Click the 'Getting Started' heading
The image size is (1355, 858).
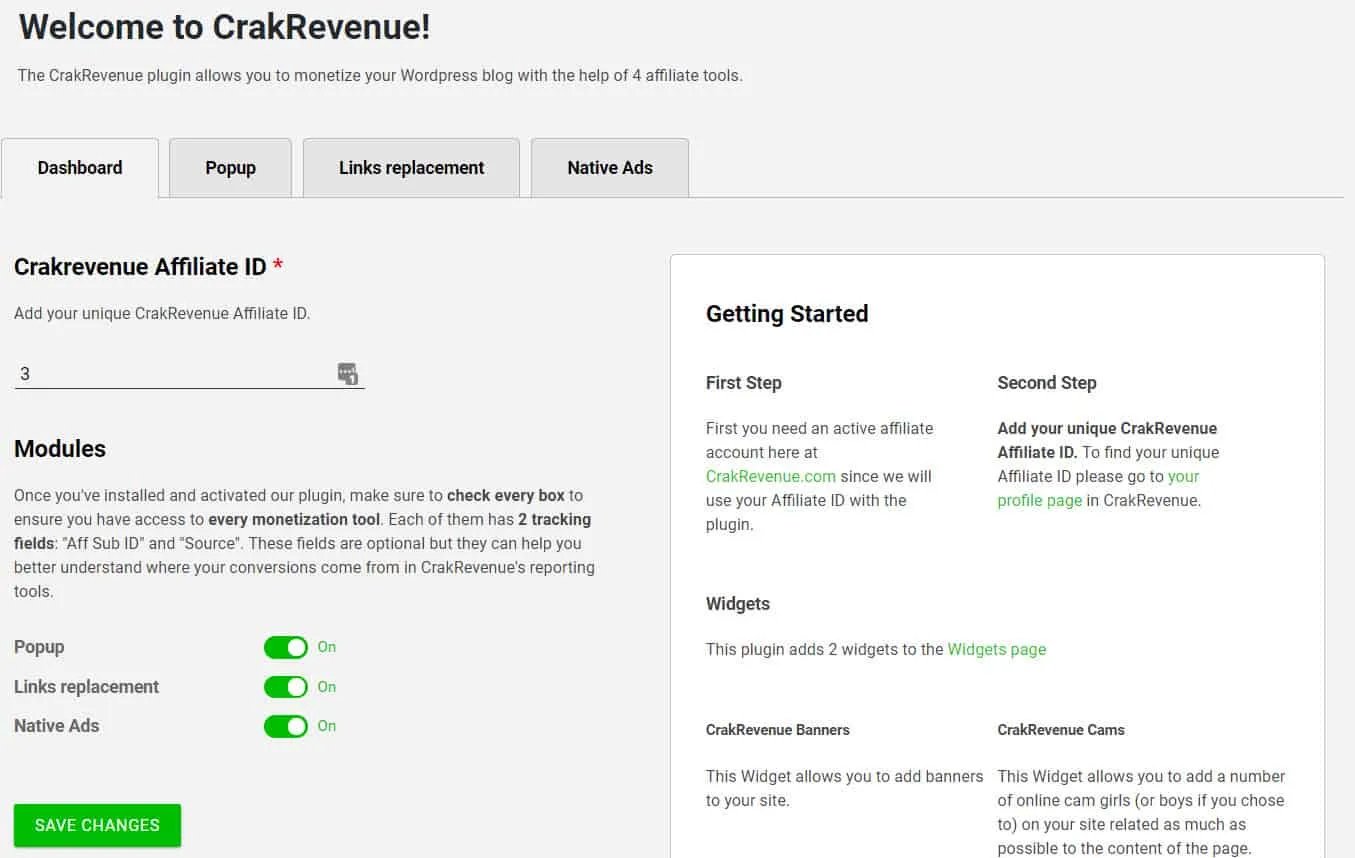point(786,313)
